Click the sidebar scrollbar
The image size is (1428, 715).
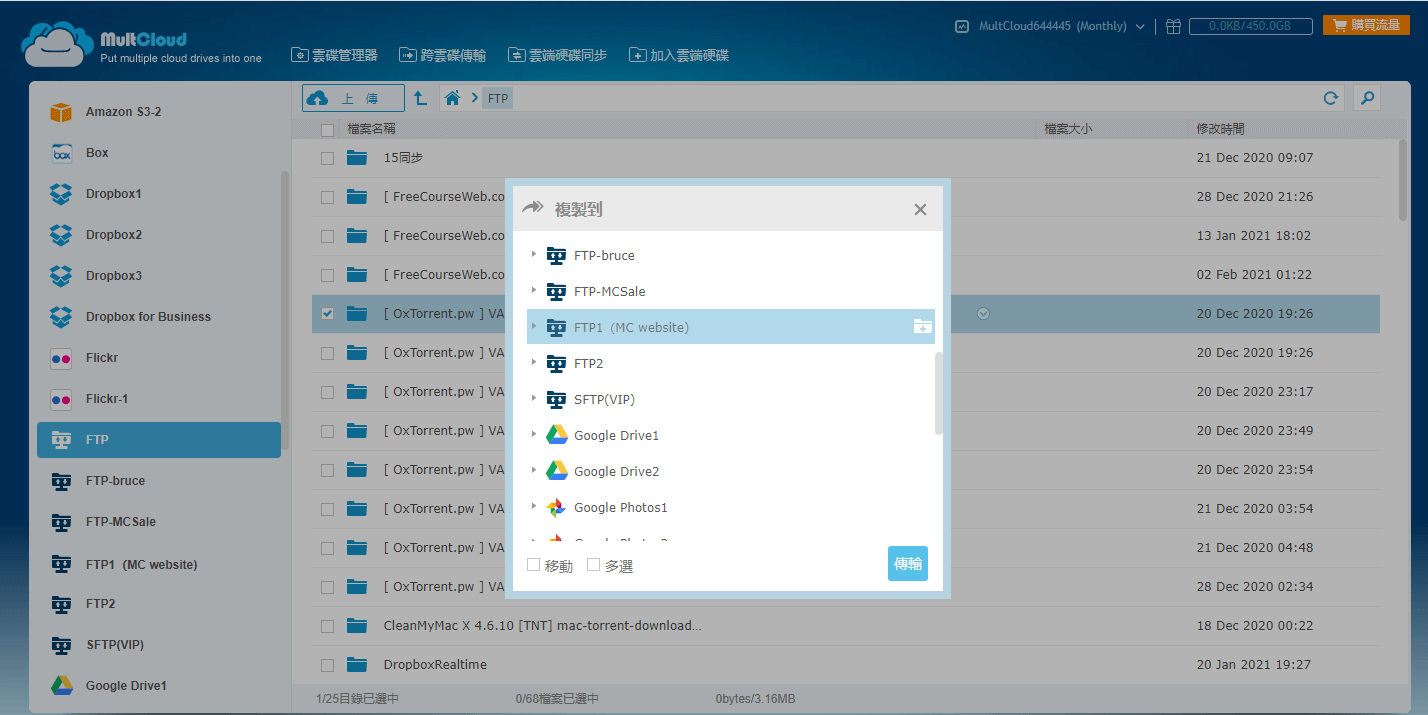pyautogui.click(x=285, y=311)
